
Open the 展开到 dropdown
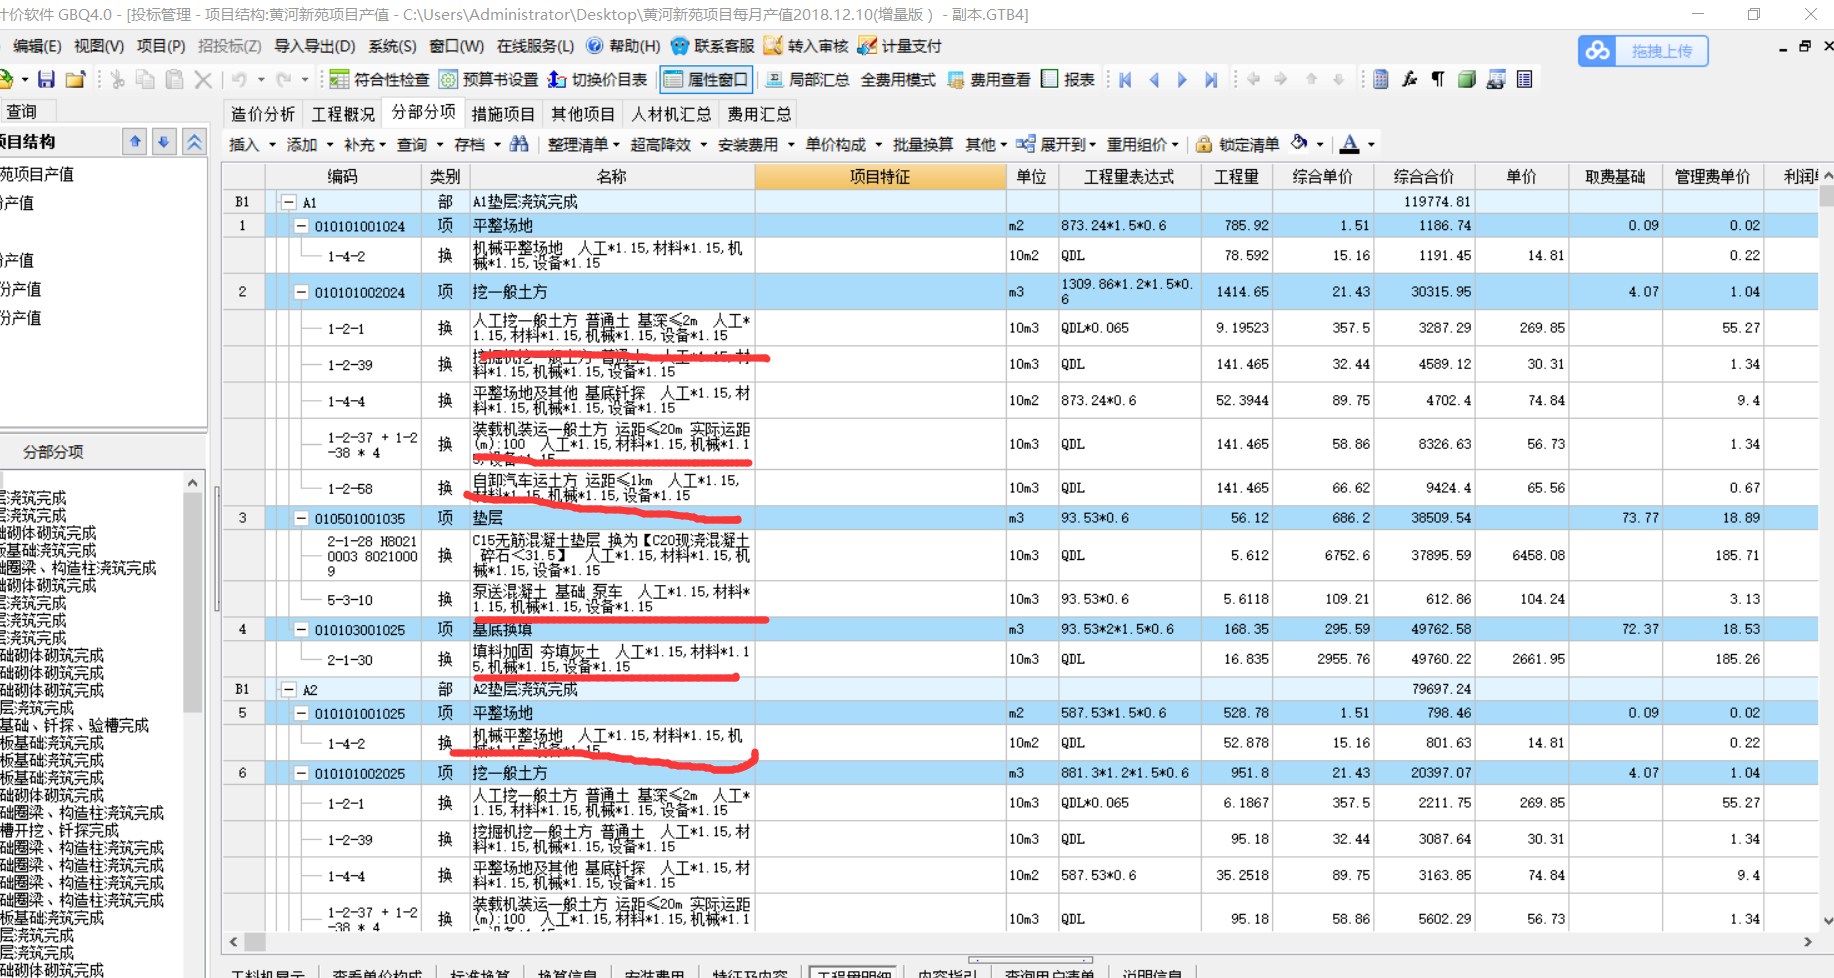click(x=1058, y=144)
